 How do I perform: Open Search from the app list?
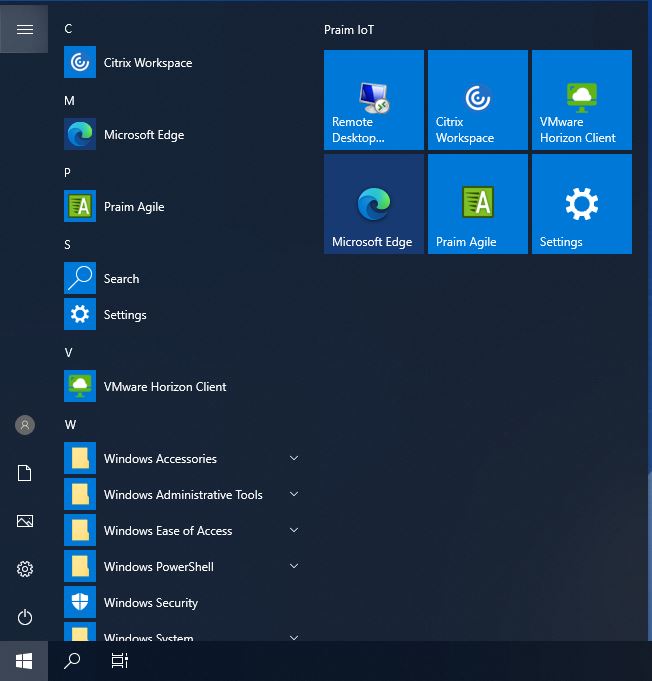click(182, 278)
